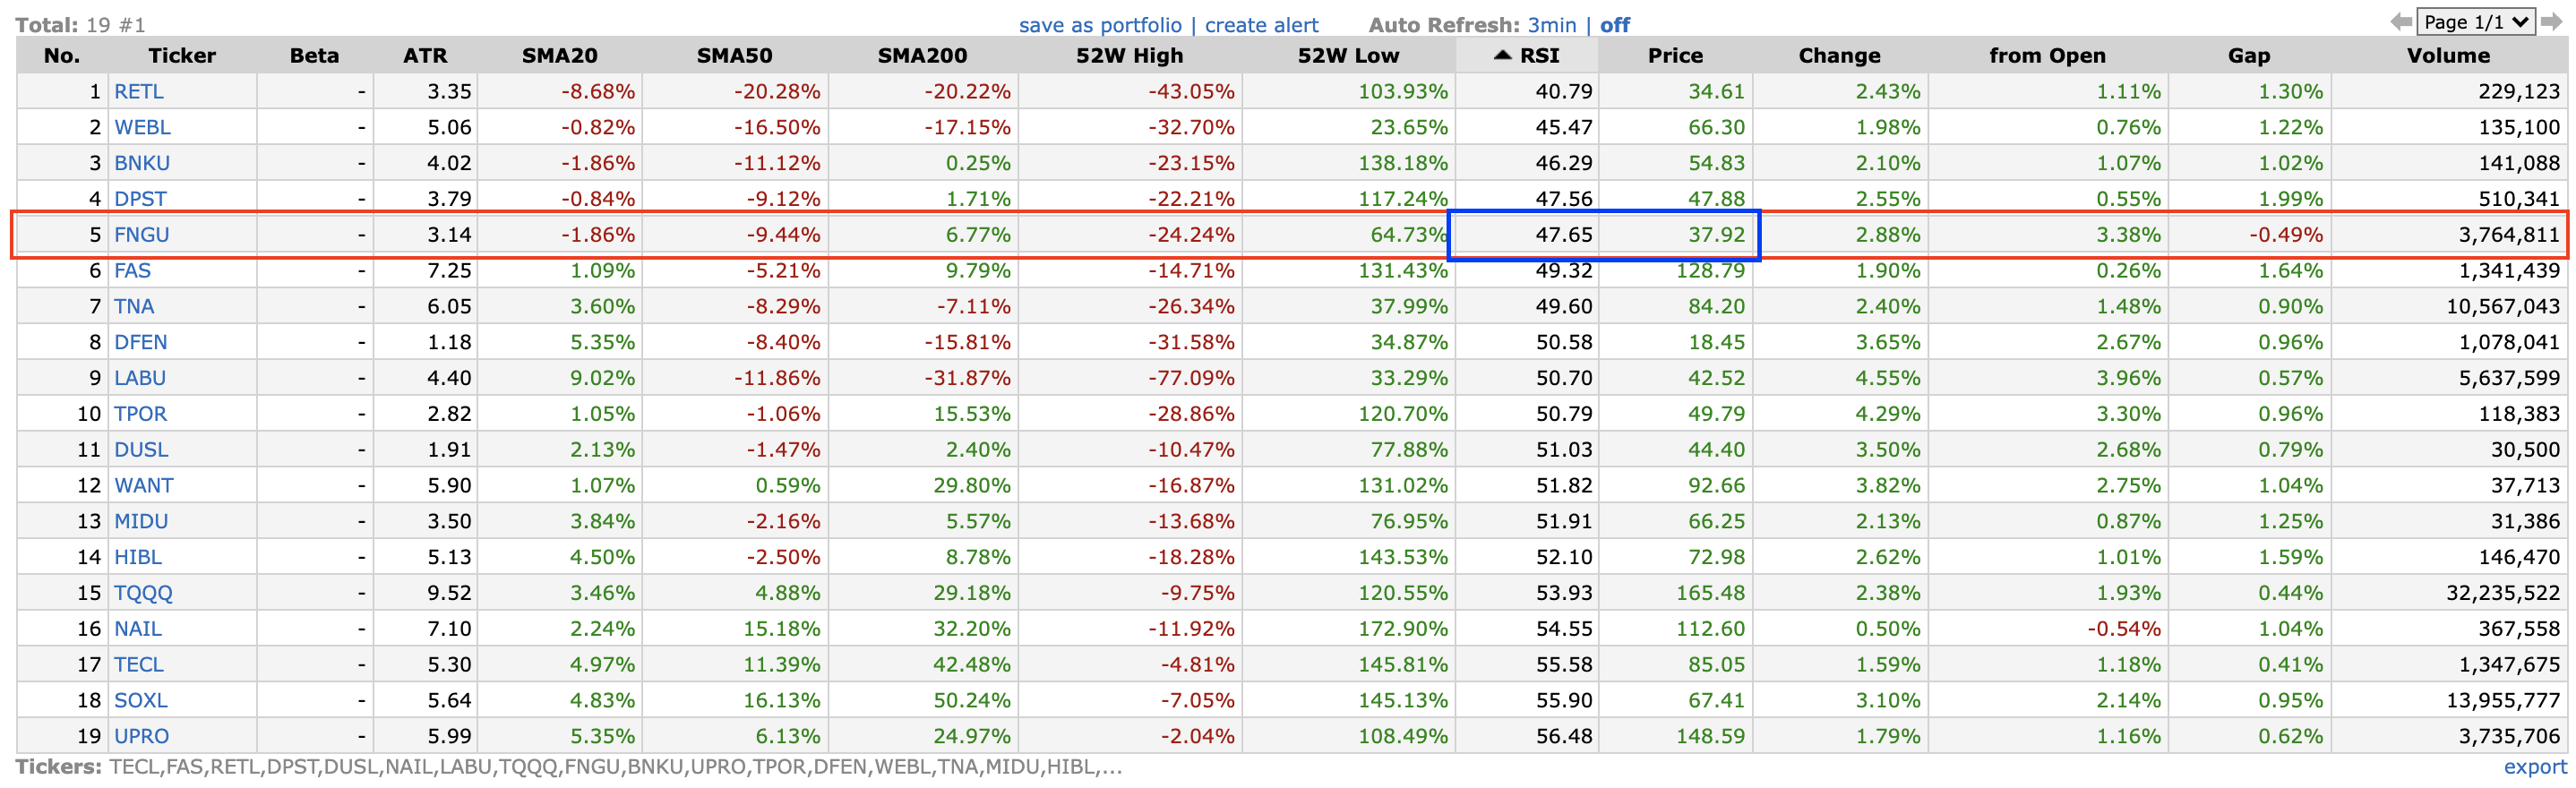The height and width of the screenshot is (788, 2576).
Task: Sort table by SMA200 column
Action: (x=922, y=56)
